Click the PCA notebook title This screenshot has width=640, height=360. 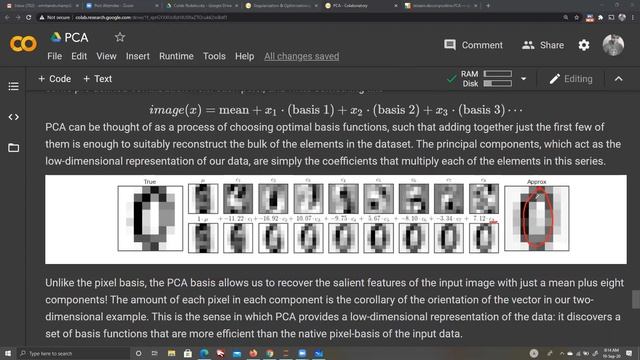pyautogui.click(x=76, y=38)
